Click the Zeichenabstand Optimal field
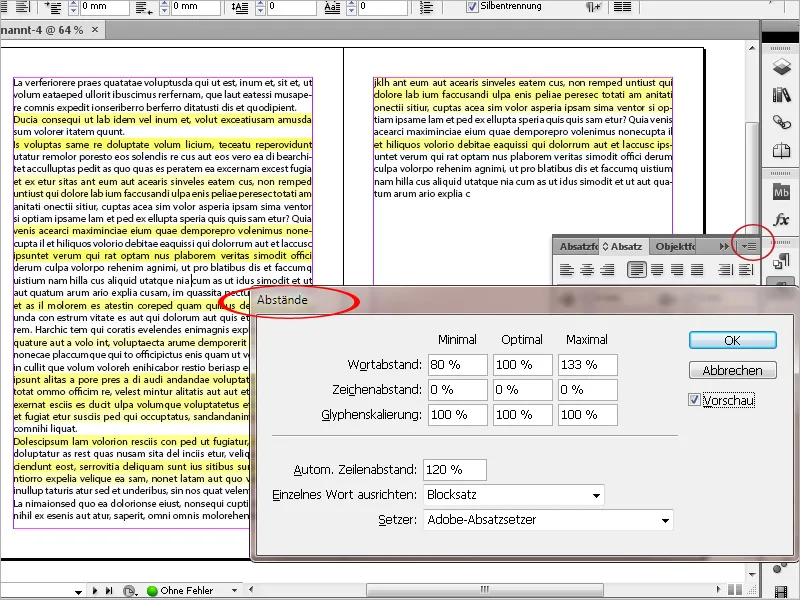 pyautogui.click(x=522, y=390)
